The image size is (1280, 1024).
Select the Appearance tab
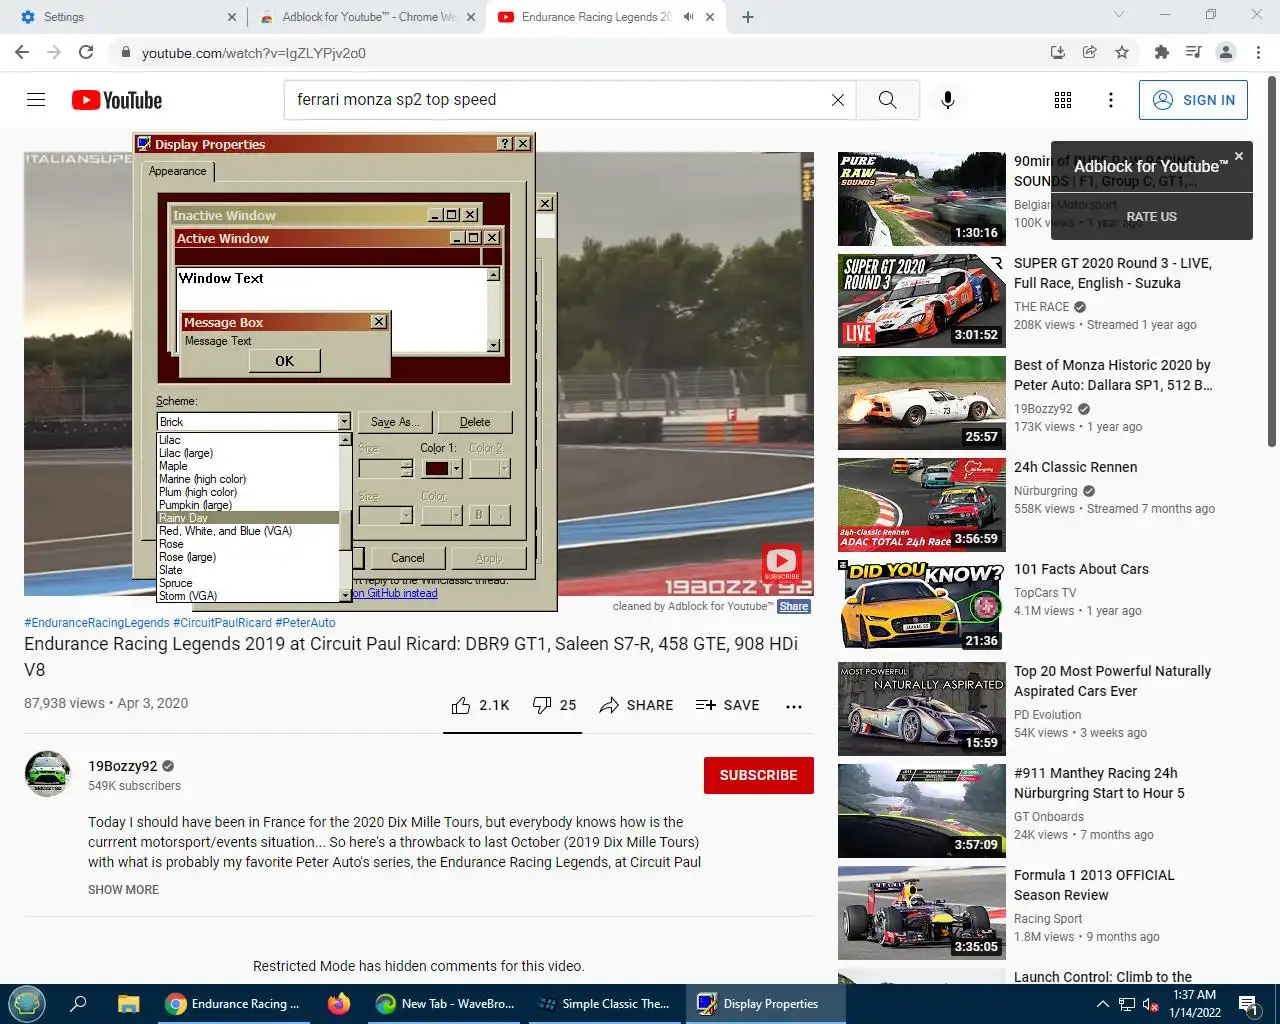pos(178,171)
